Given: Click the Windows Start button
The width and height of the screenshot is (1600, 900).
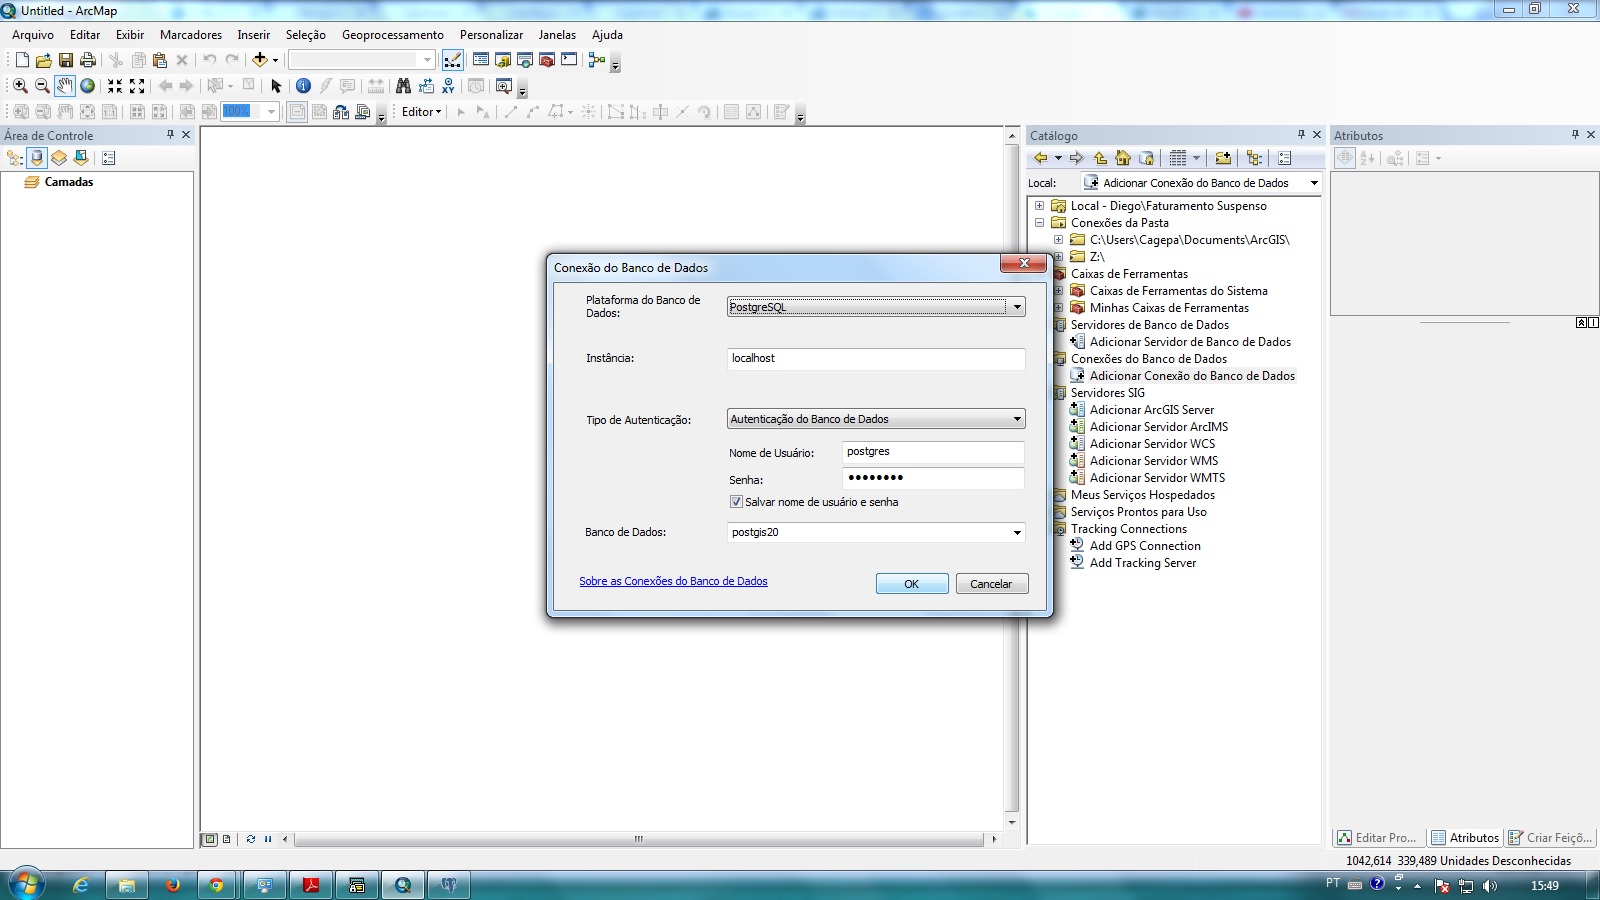Looking at the screenshot, I should coord(26,884).
